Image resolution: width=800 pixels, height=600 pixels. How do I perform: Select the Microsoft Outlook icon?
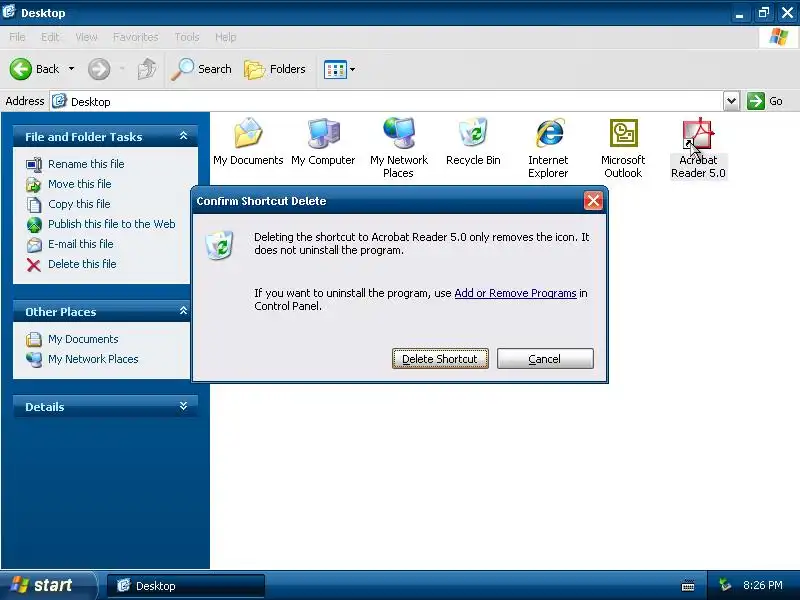coord(623,148)
